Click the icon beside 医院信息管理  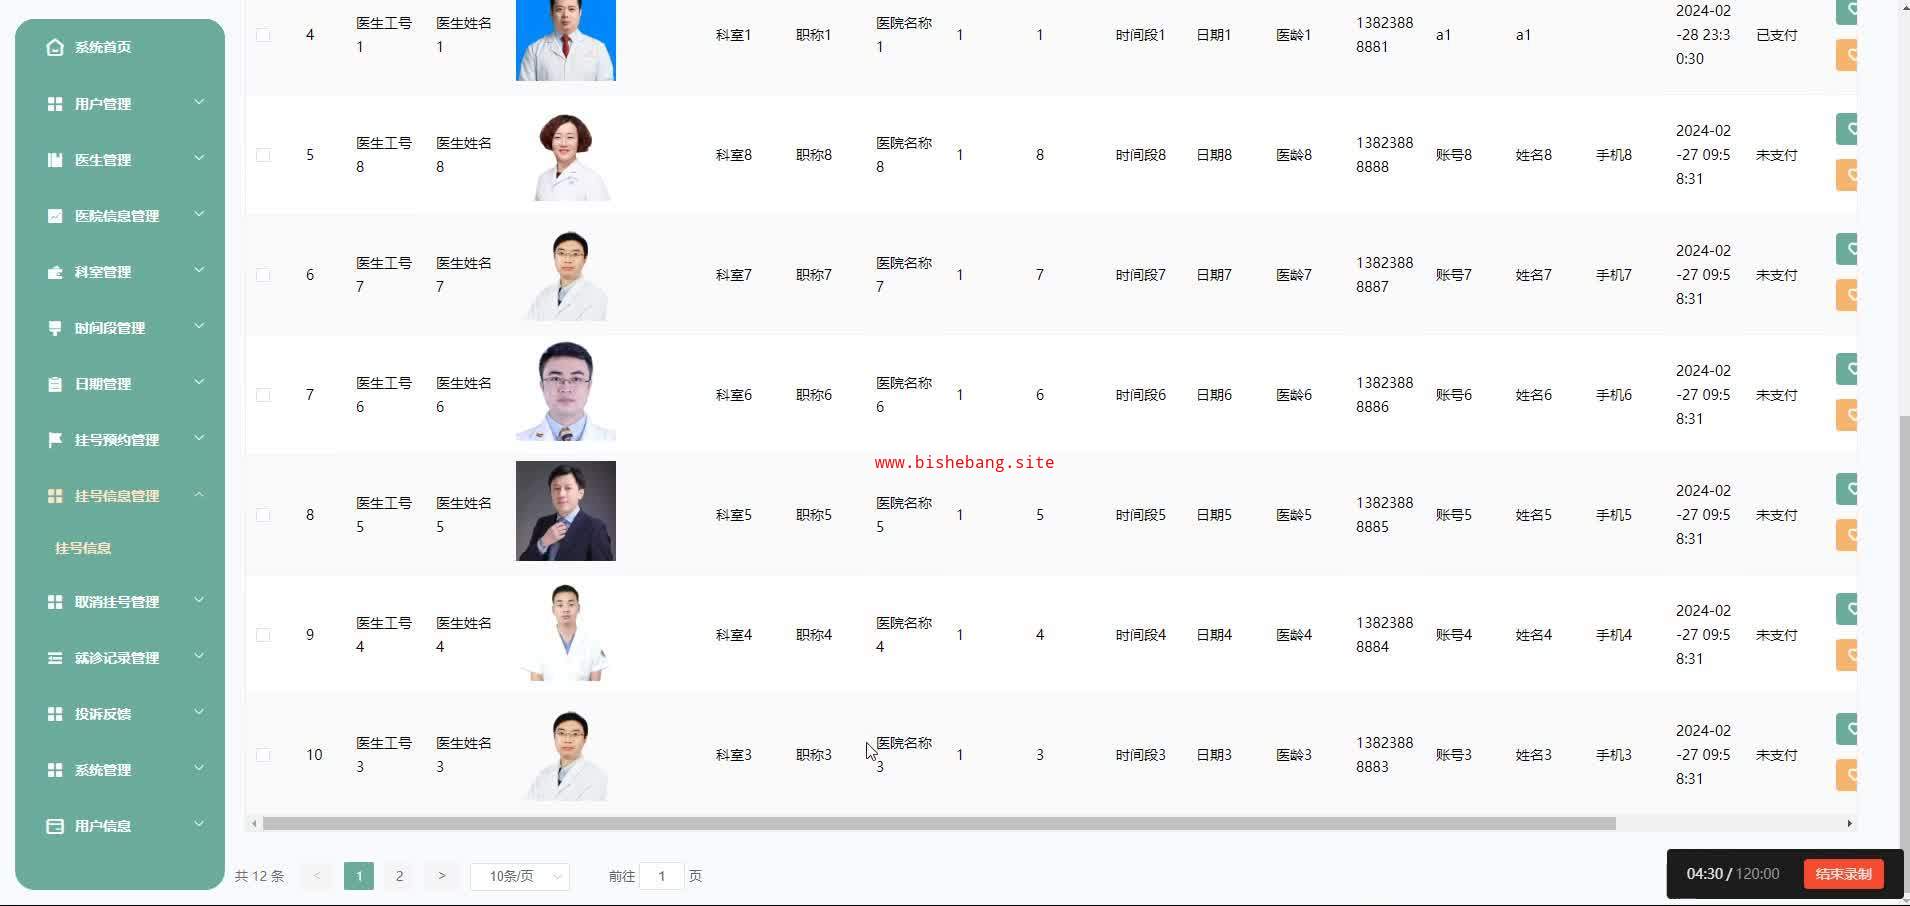[55, 216]
